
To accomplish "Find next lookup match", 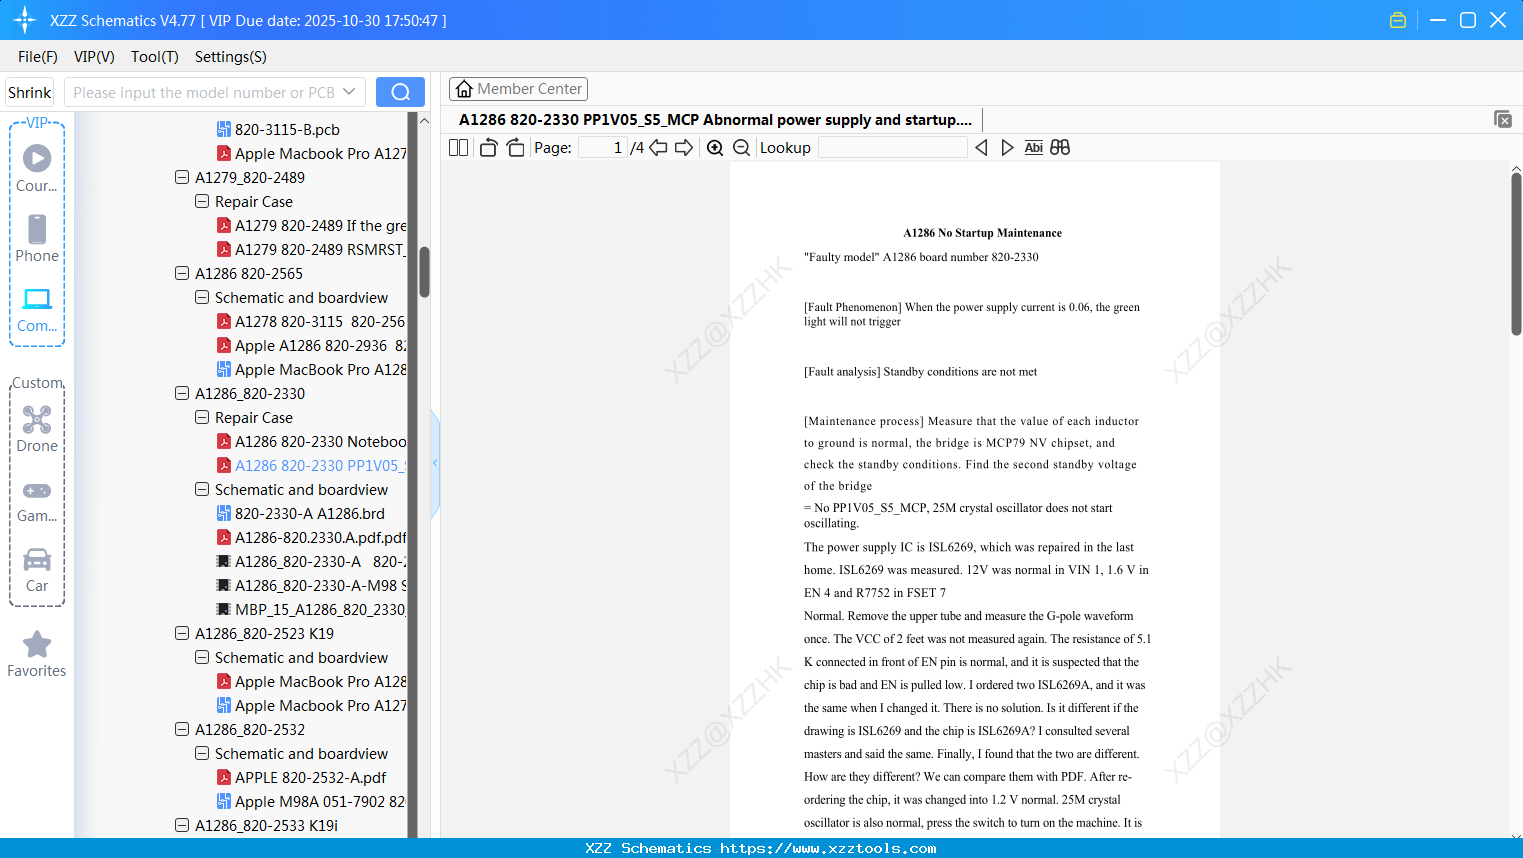I will (x=1007, y=148).
